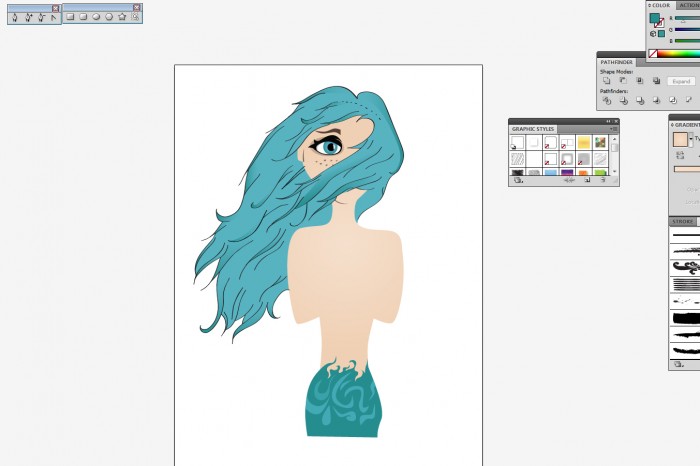The height and width of the screenshot is (466, 700).
Task: Select the Delete Anchor Point tool
Action: click(41, 17)
